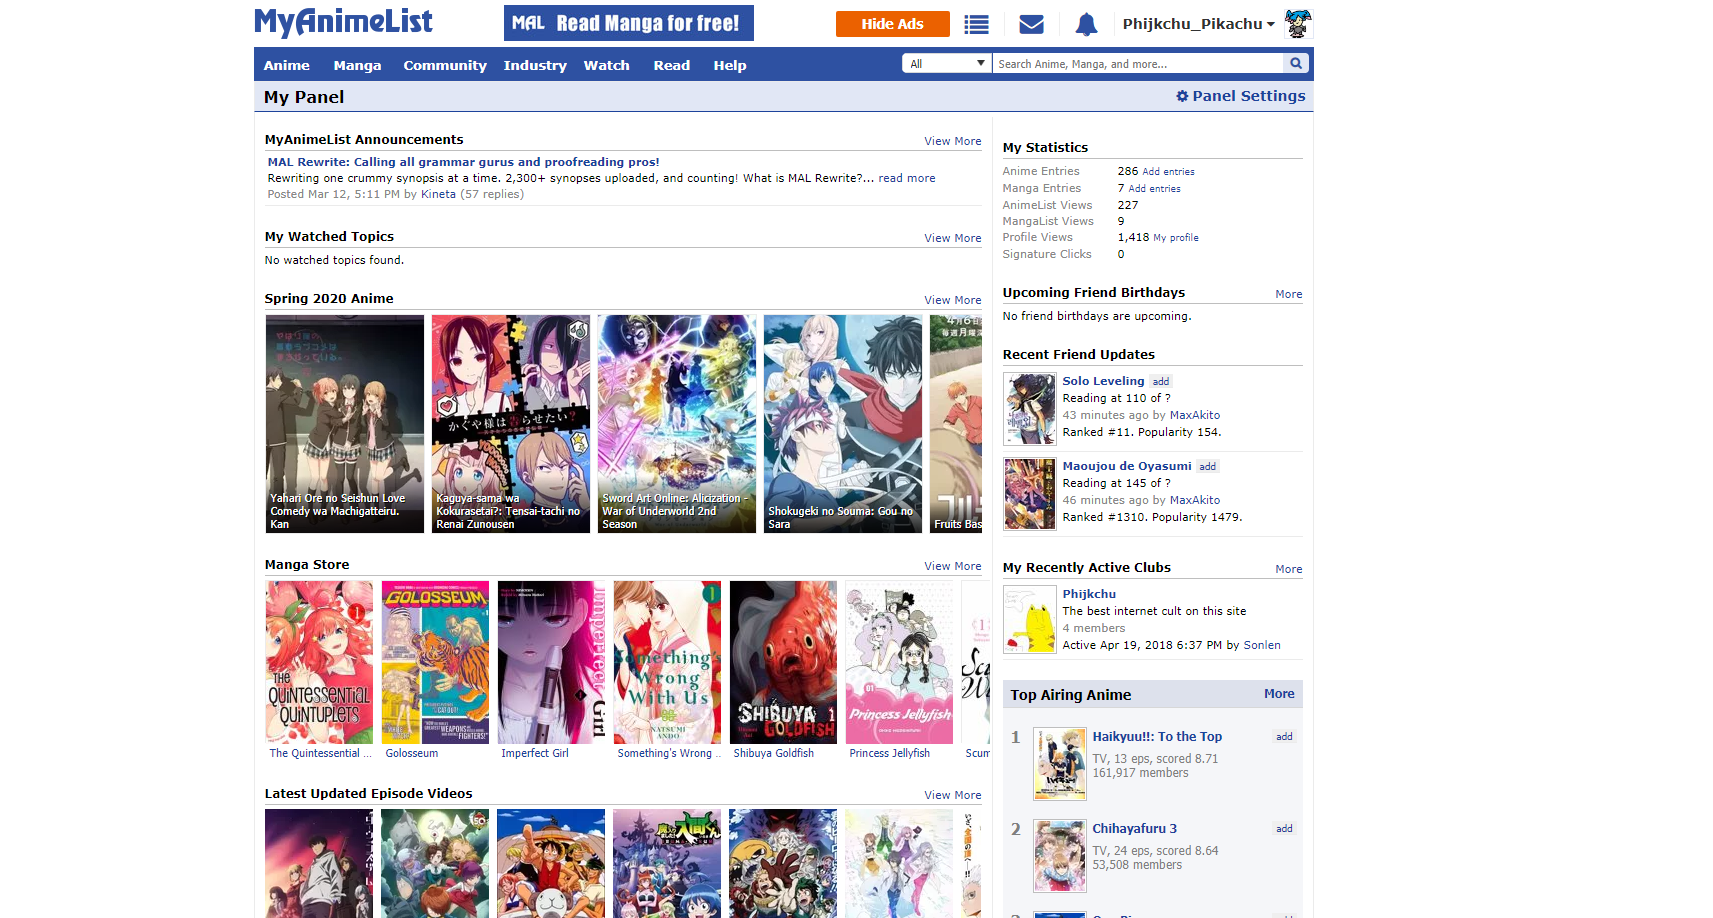Image resolution: width=1713 pixels, height=918 pixels.
Task: Click Add entries next to Anime Entries
Action: pyautogui.click(x=1168, y=172)
